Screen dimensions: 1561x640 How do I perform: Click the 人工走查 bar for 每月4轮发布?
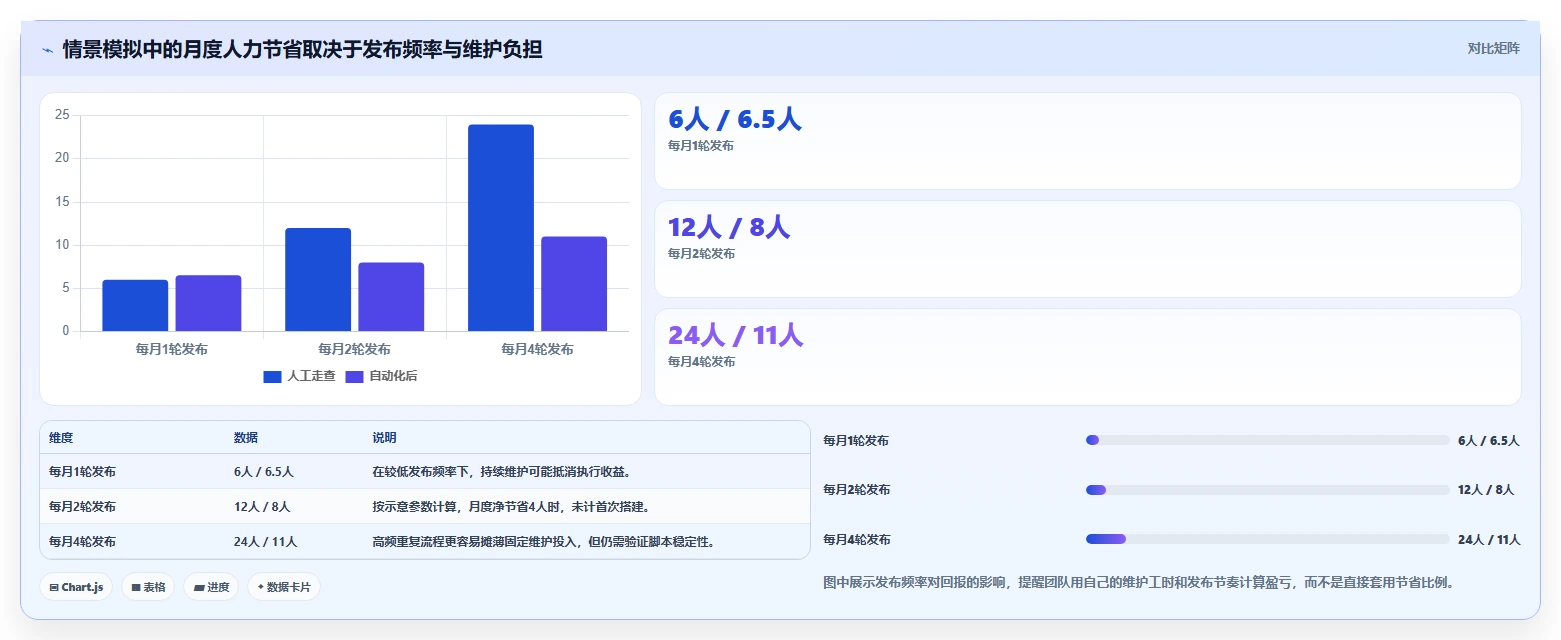(501, 228)
